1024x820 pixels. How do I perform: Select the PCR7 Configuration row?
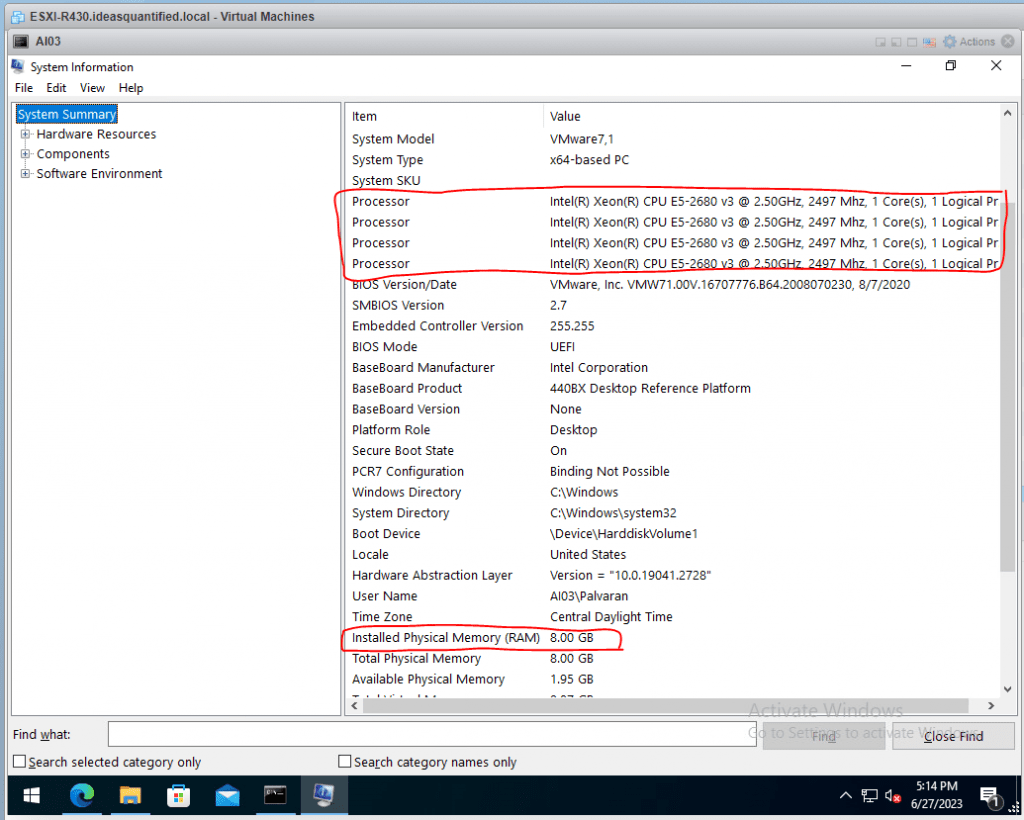pyautogui.click(x=673, y=471)
